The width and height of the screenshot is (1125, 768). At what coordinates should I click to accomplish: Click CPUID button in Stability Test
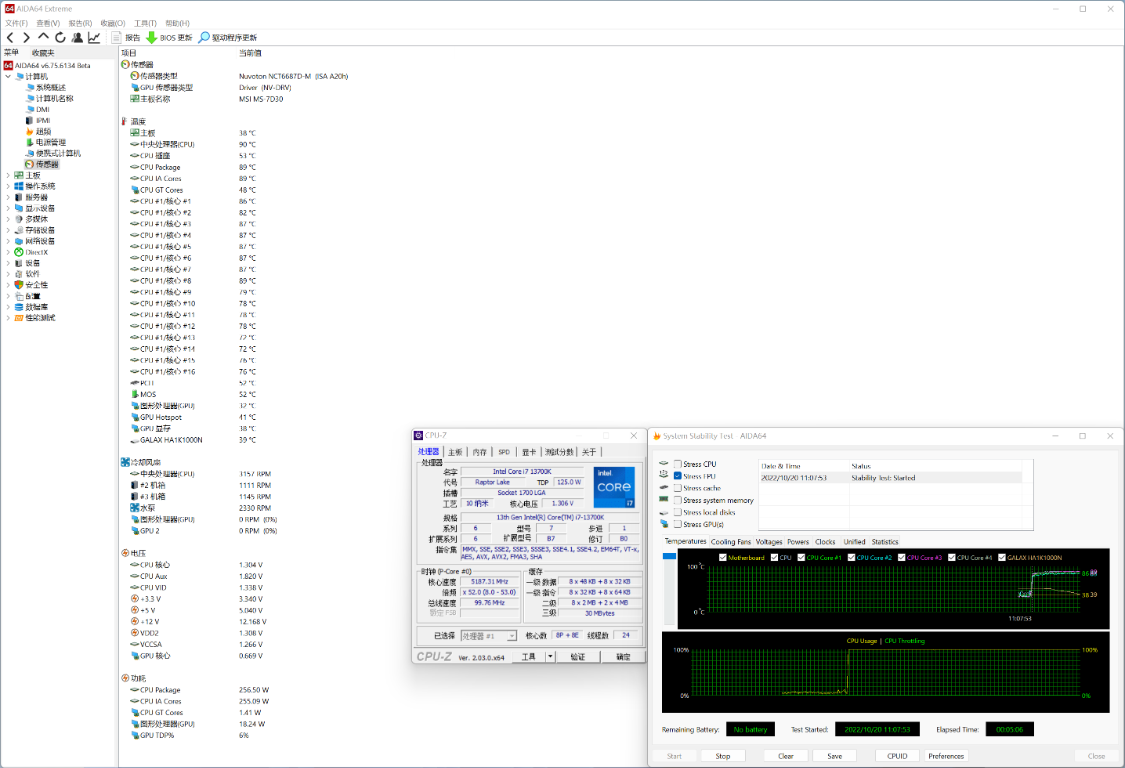pos(897,756)
